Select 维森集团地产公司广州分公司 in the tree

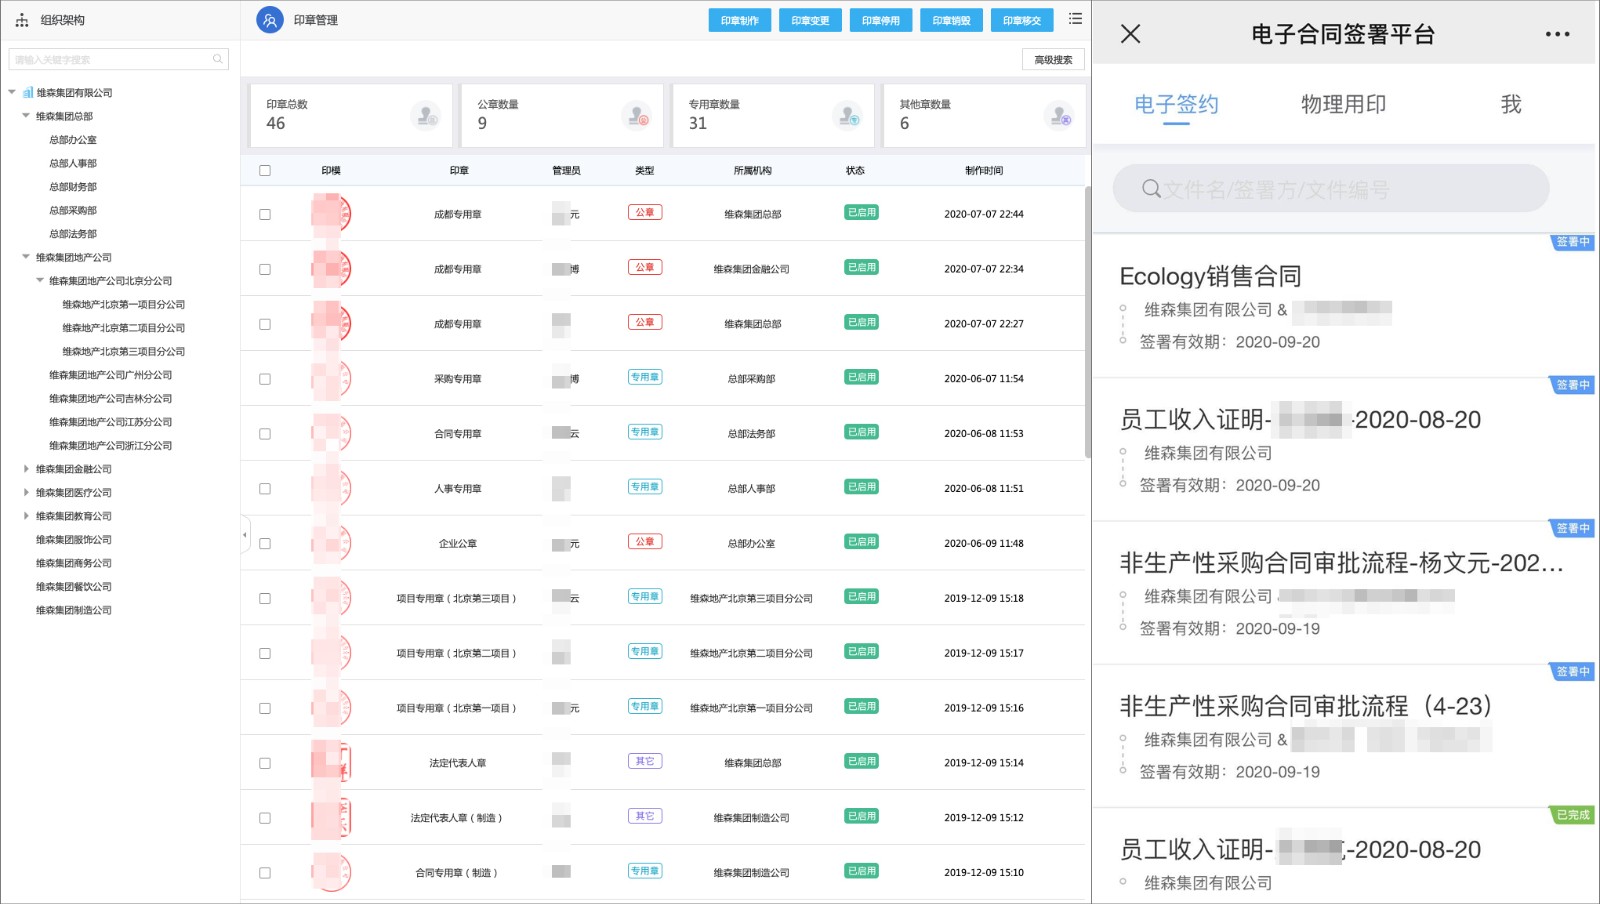tap(111, 375)
